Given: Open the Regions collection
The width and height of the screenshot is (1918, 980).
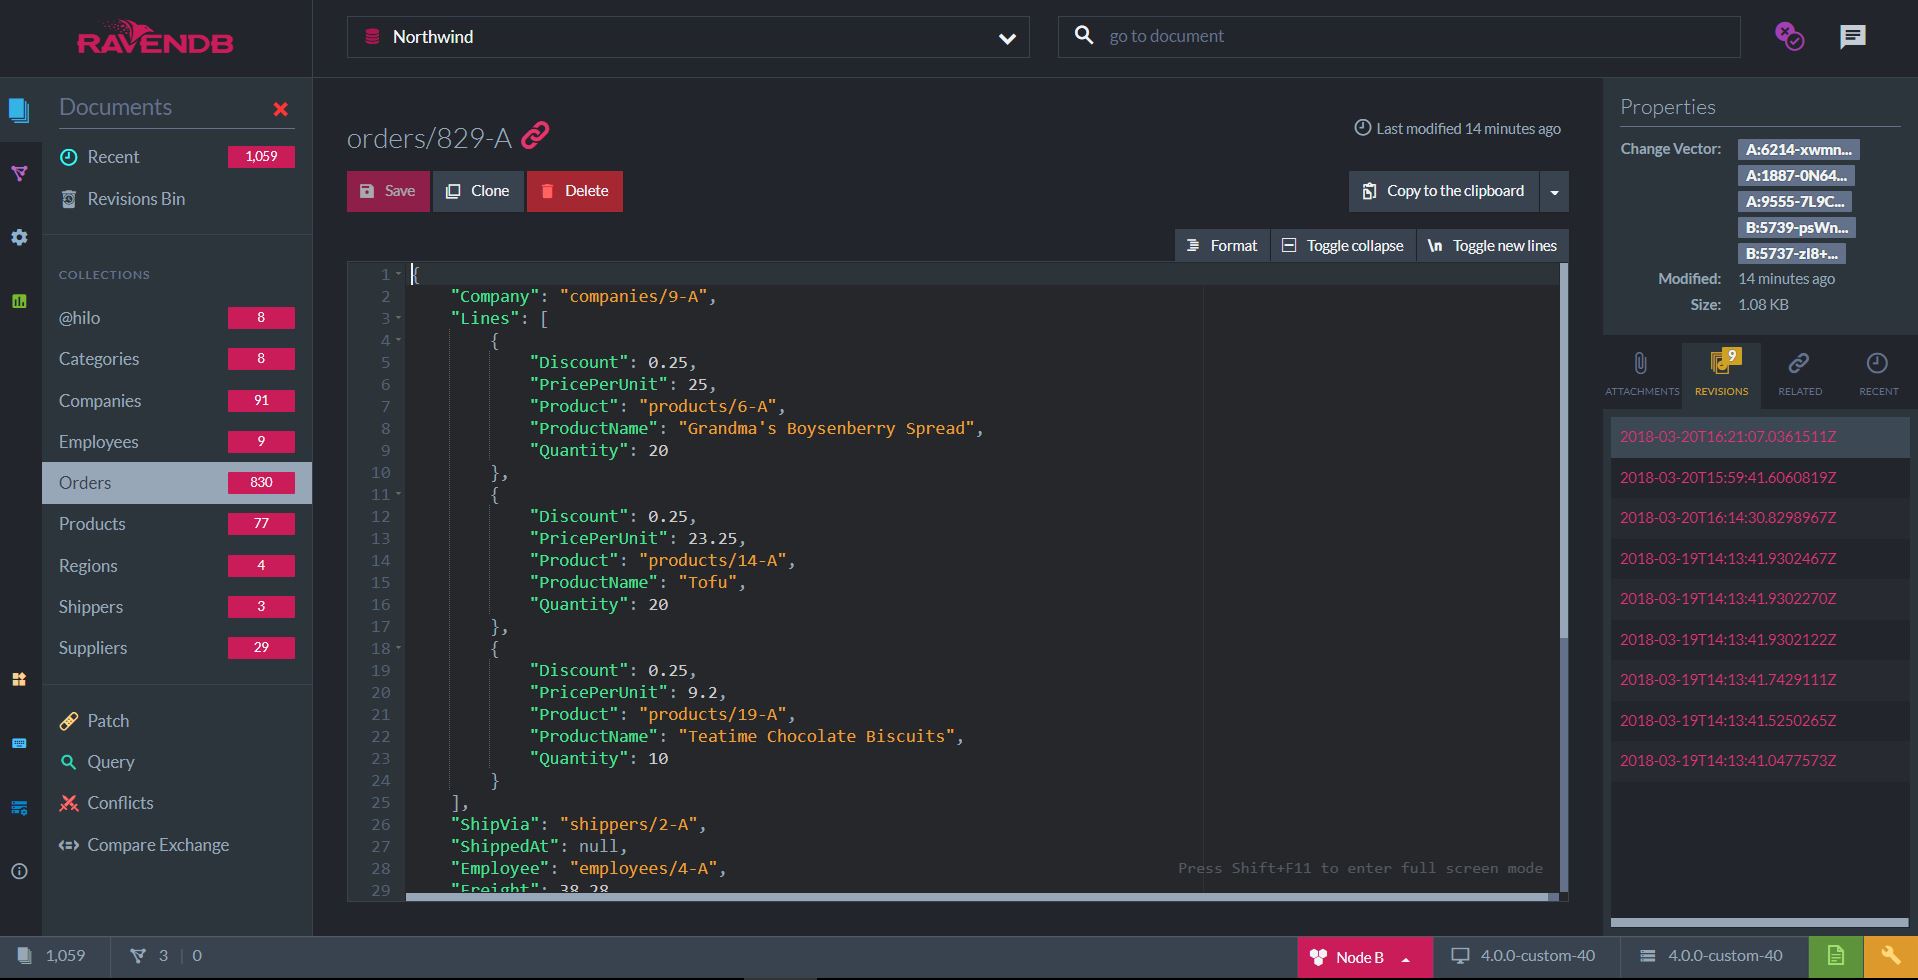Looking at the screenshot, I should (177, 566).
